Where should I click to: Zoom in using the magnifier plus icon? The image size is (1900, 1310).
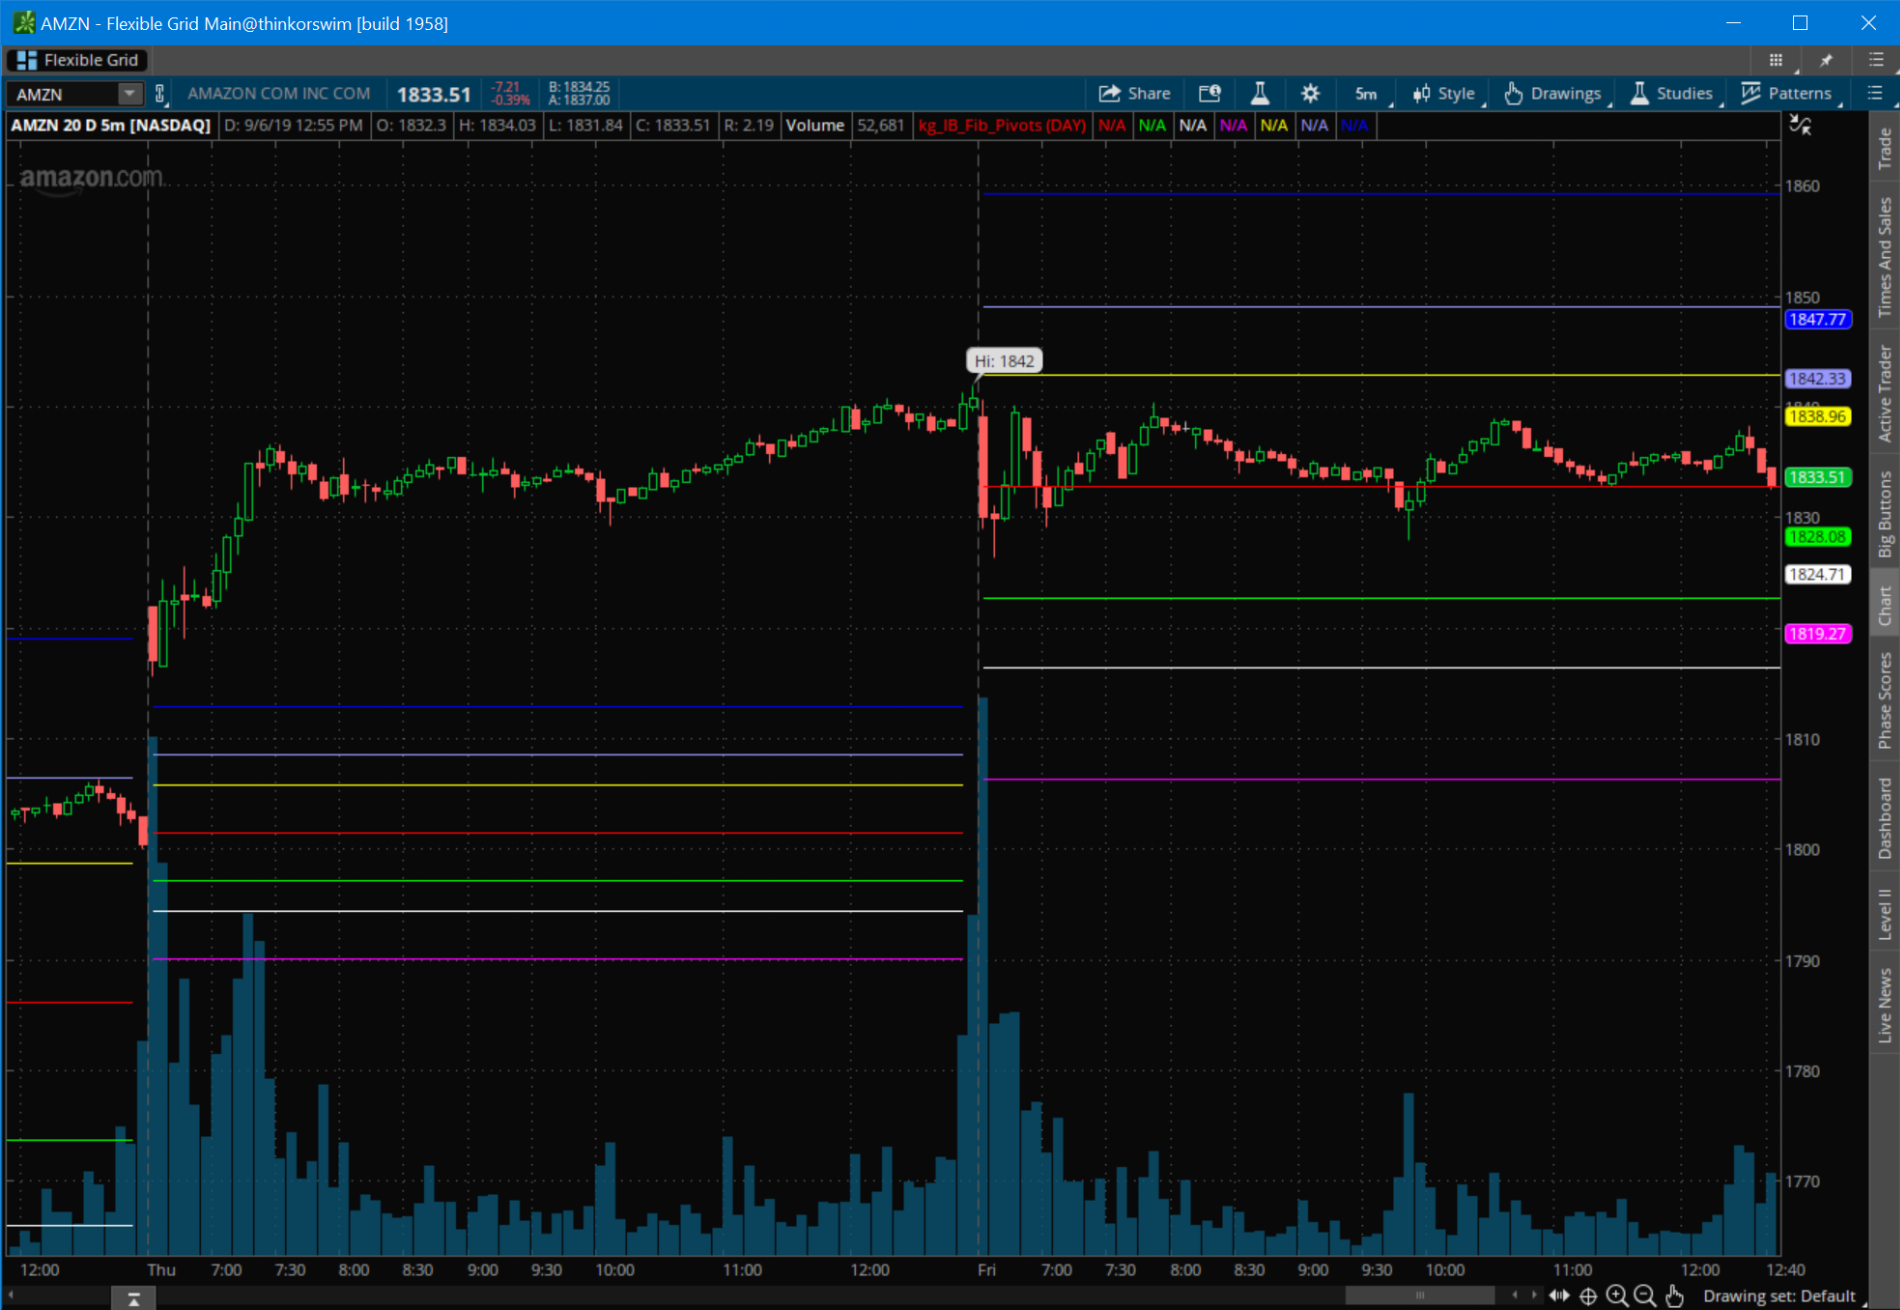pyautogui.click(x=1616, y=1296)
